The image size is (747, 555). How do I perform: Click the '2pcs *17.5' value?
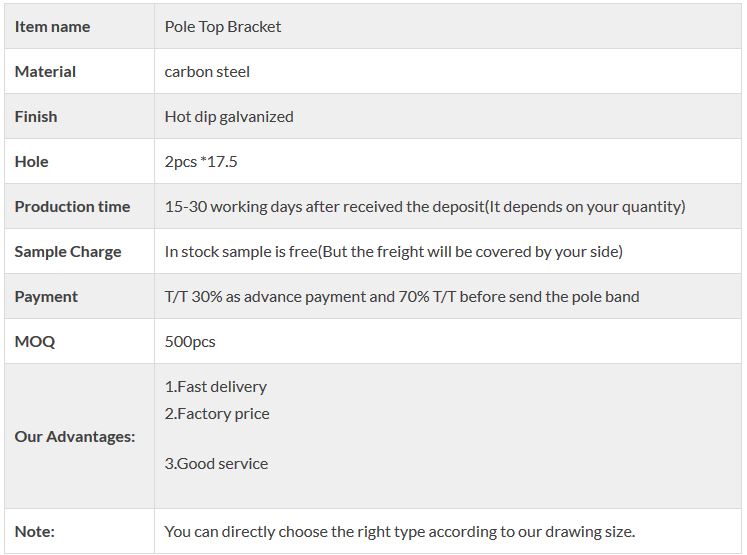pyautogui.click(x=201, y=162)
